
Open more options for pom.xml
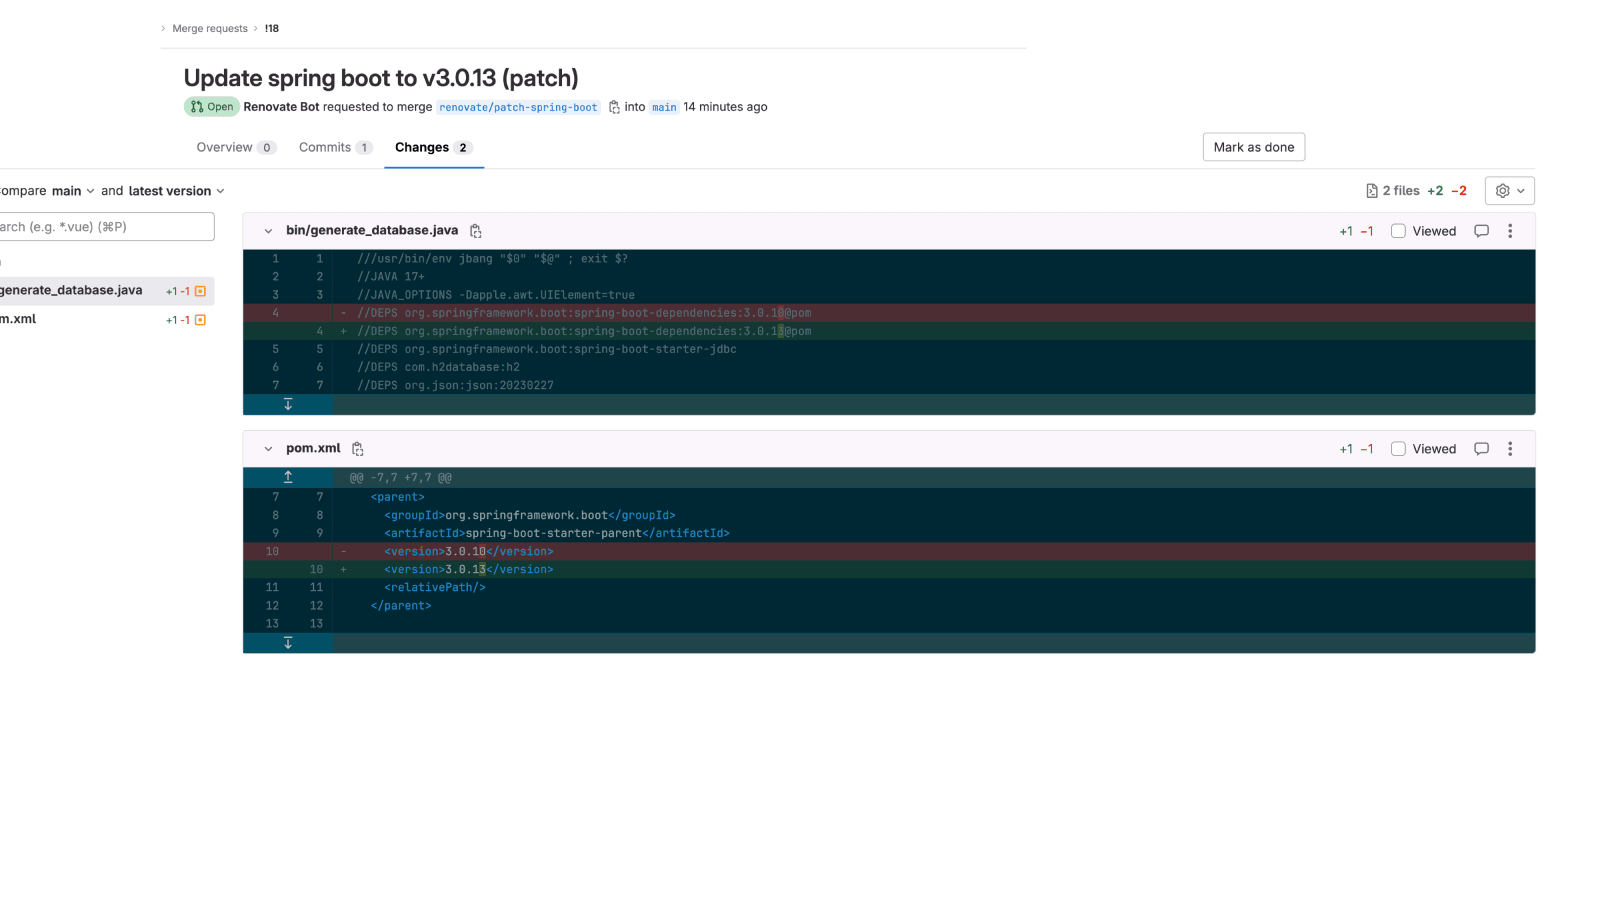(x=1510, y=449)
